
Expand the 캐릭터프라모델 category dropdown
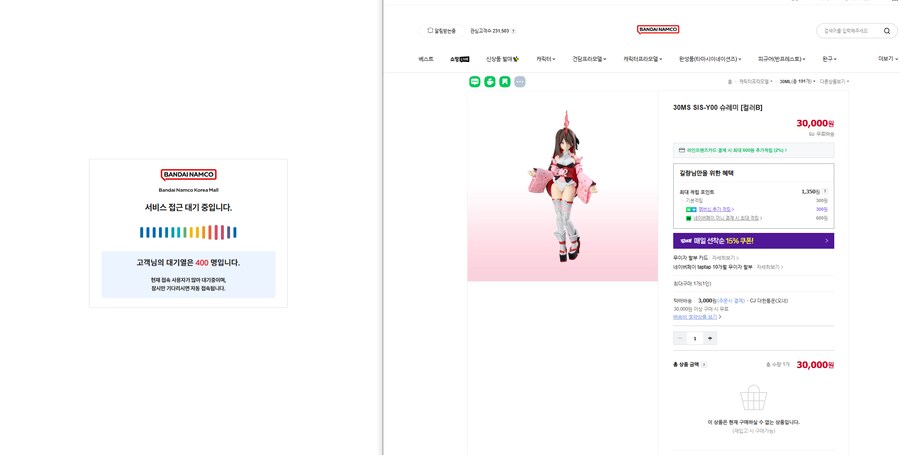click(643, 59)
